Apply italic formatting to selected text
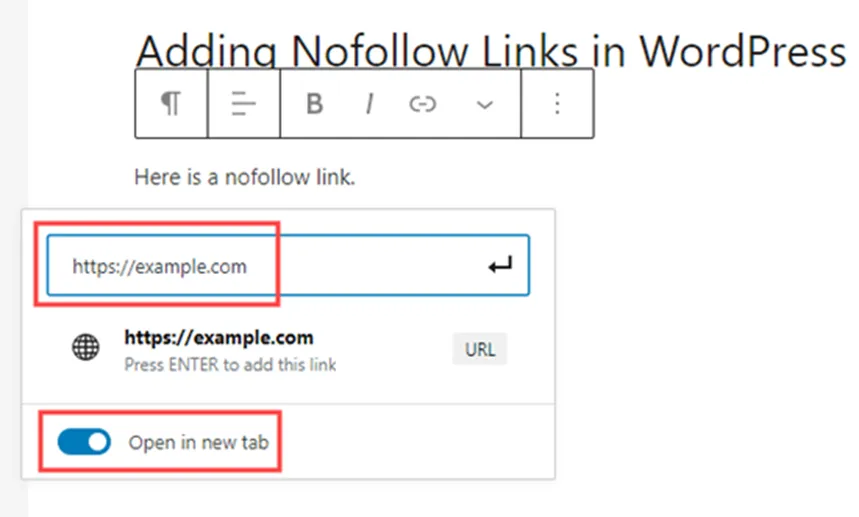The width and height of the screenshot is (859, 517). click(x=370, y=104)
